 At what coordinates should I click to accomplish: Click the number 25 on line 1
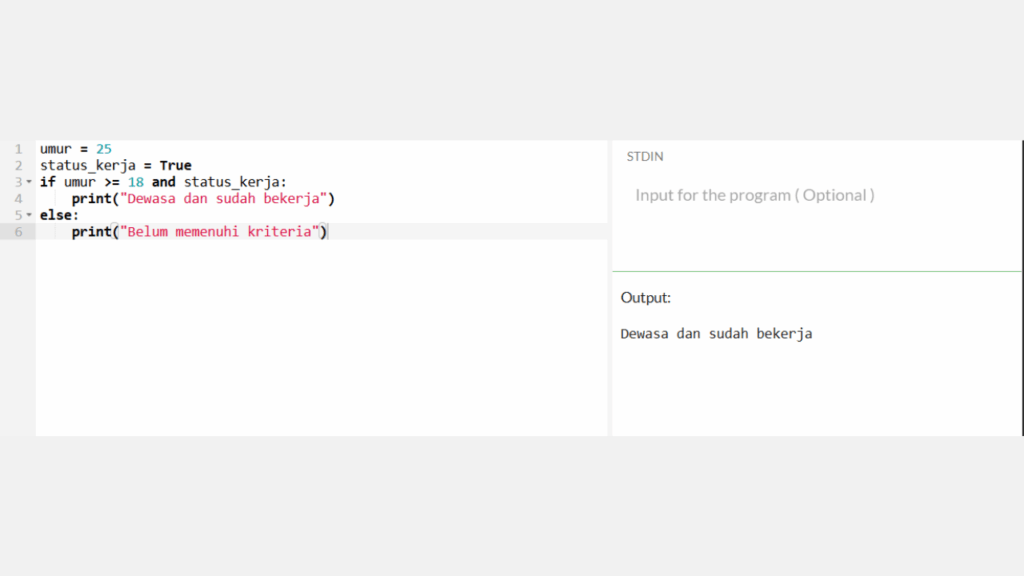(103, 148)
